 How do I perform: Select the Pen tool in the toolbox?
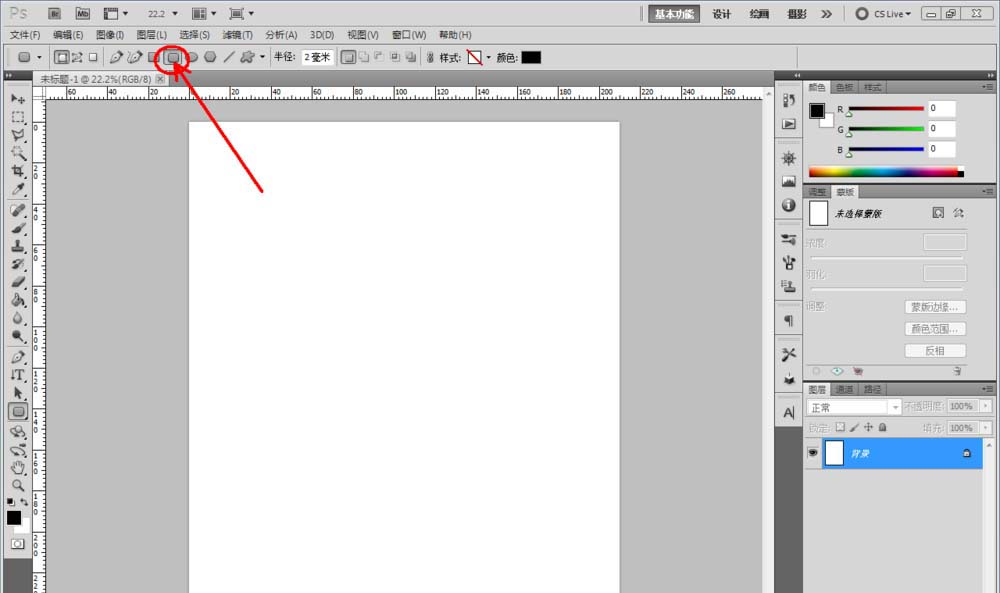click(x=18, y=357)
